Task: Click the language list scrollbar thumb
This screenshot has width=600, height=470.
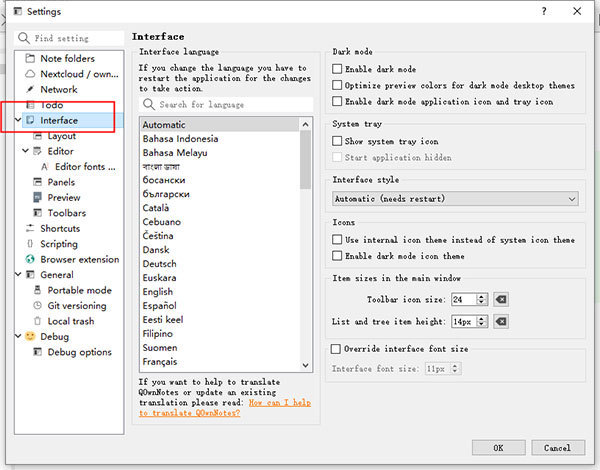Action: coord(305,160)
